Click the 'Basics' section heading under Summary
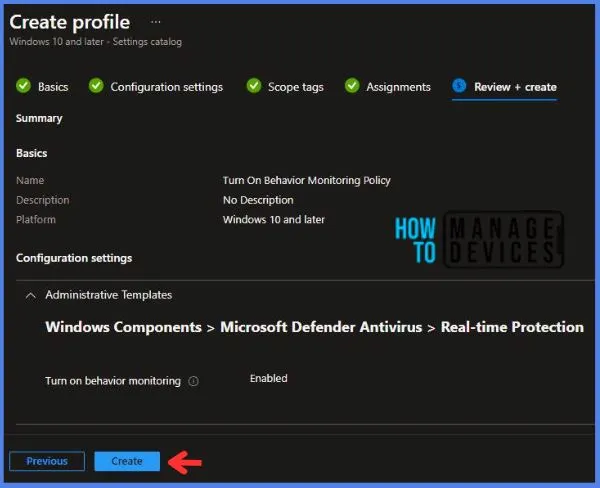 (32, 153)
